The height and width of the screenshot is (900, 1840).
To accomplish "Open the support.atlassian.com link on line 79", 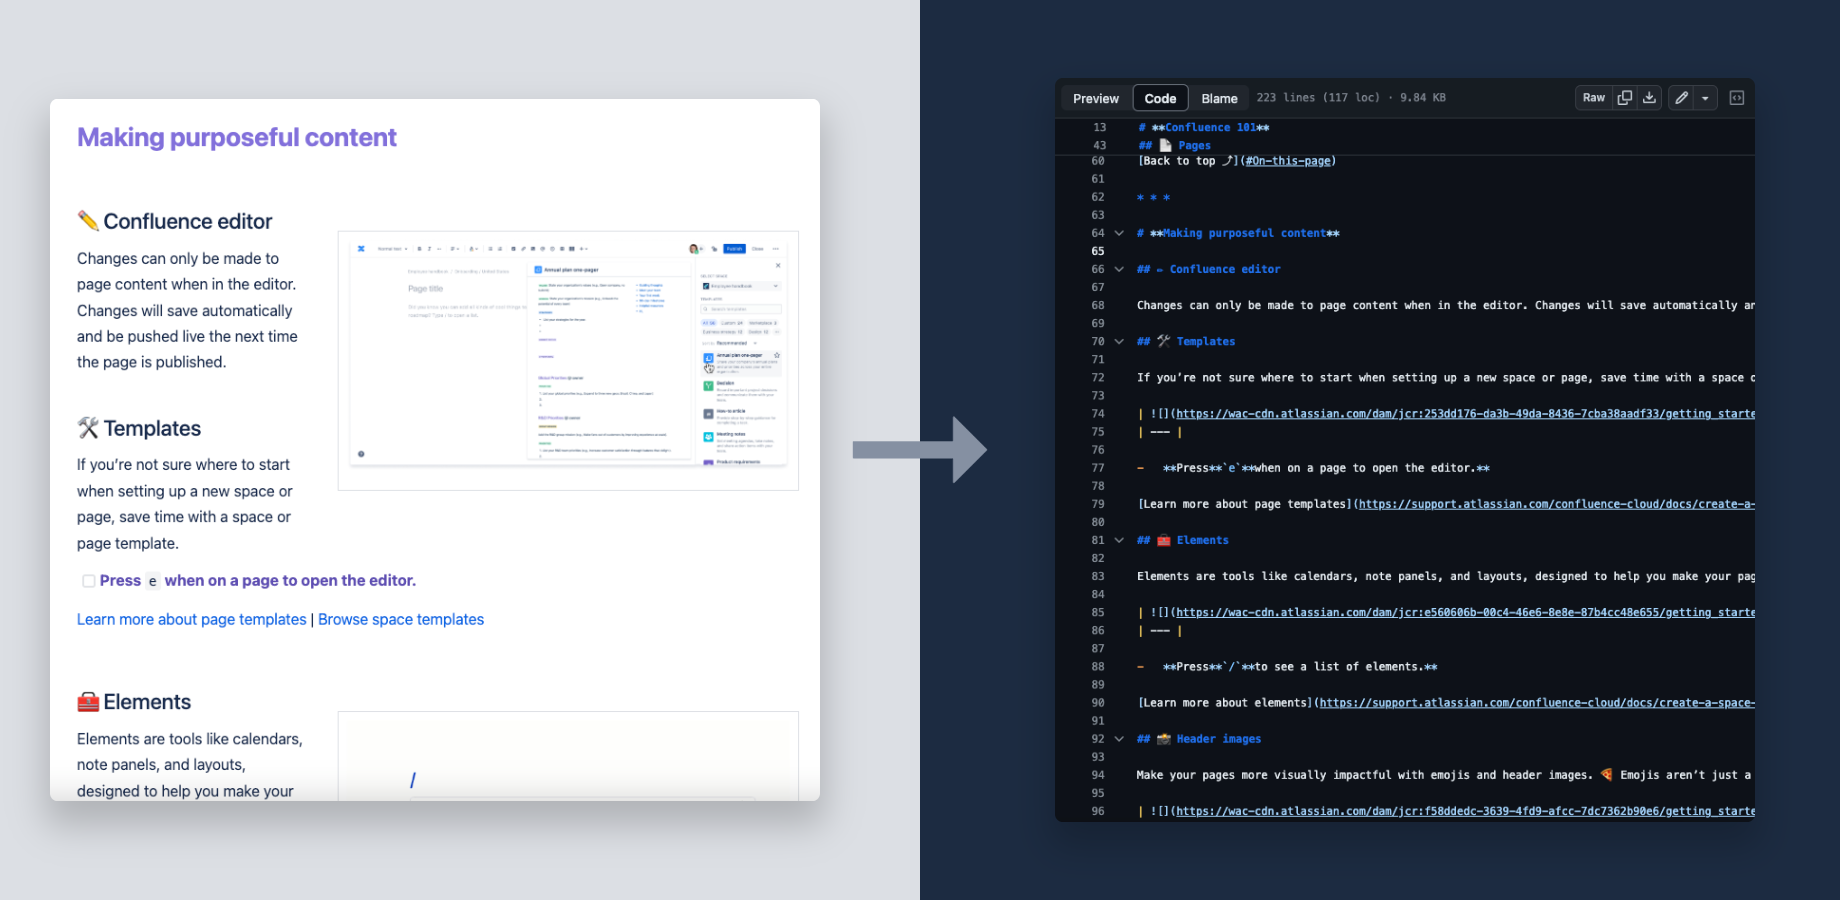I will (1556, 504).
